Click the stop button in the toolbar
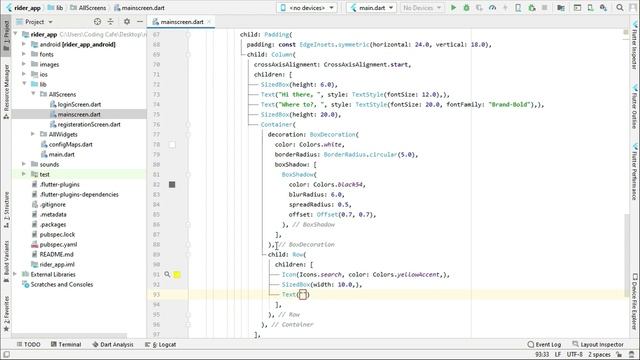This screenshot has width=640, height=360. coord(544,8)
